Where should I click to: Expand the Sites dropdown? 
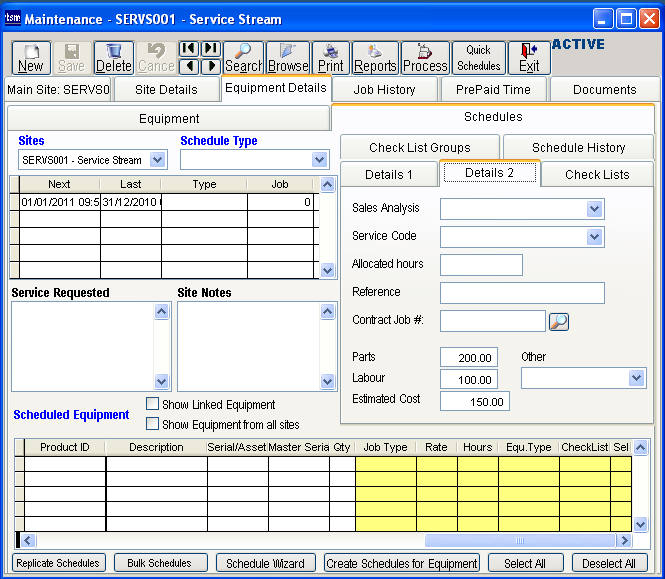click(157, 160)
